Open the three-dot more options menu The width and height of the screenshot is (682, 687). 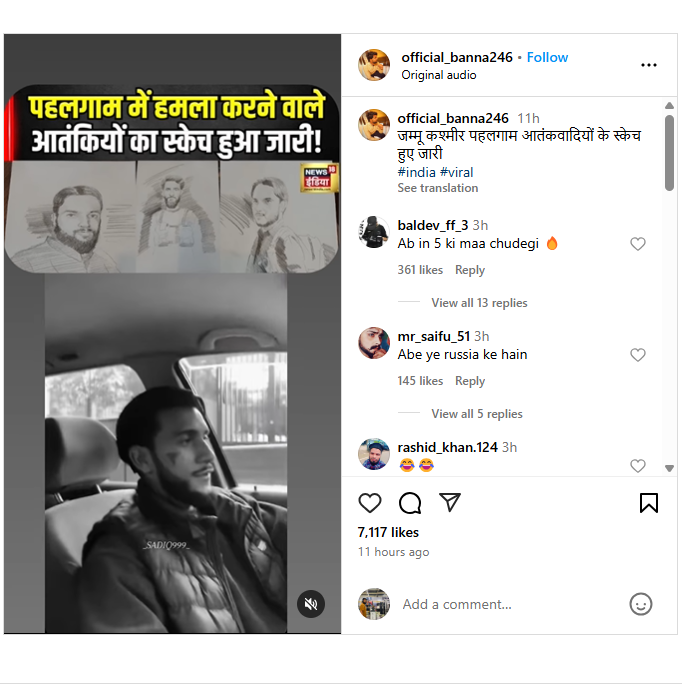[649, 65]
